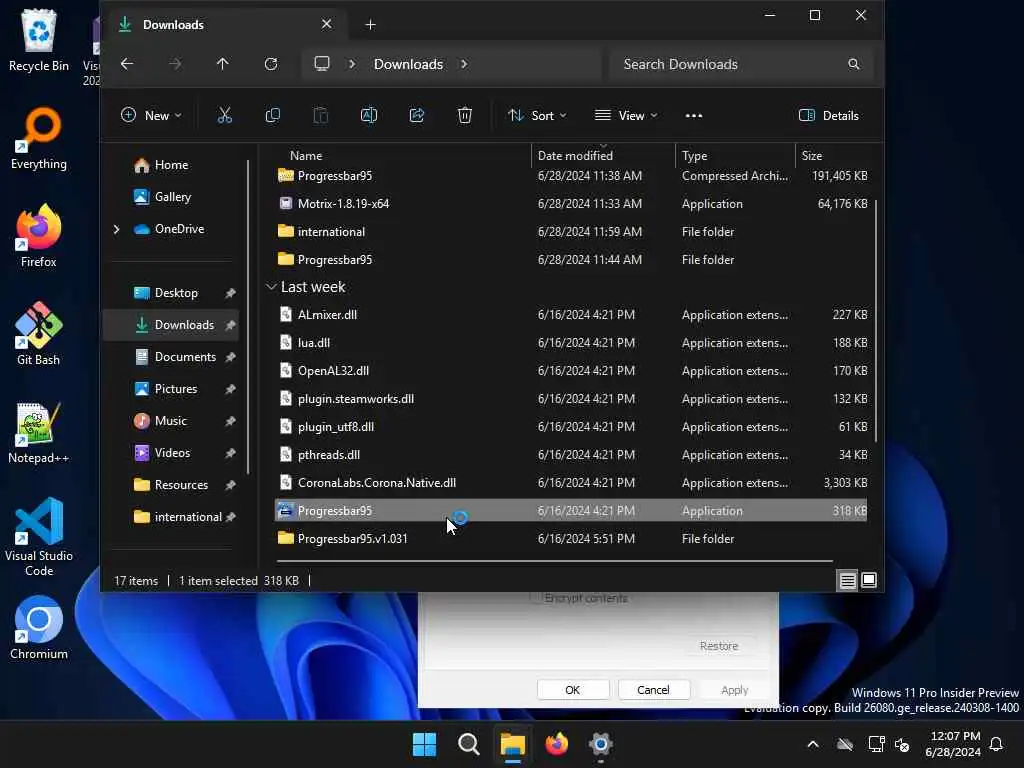
Task: Select CoronaLabs.Corona.Native.dll file
Action: tap(571, 483)
